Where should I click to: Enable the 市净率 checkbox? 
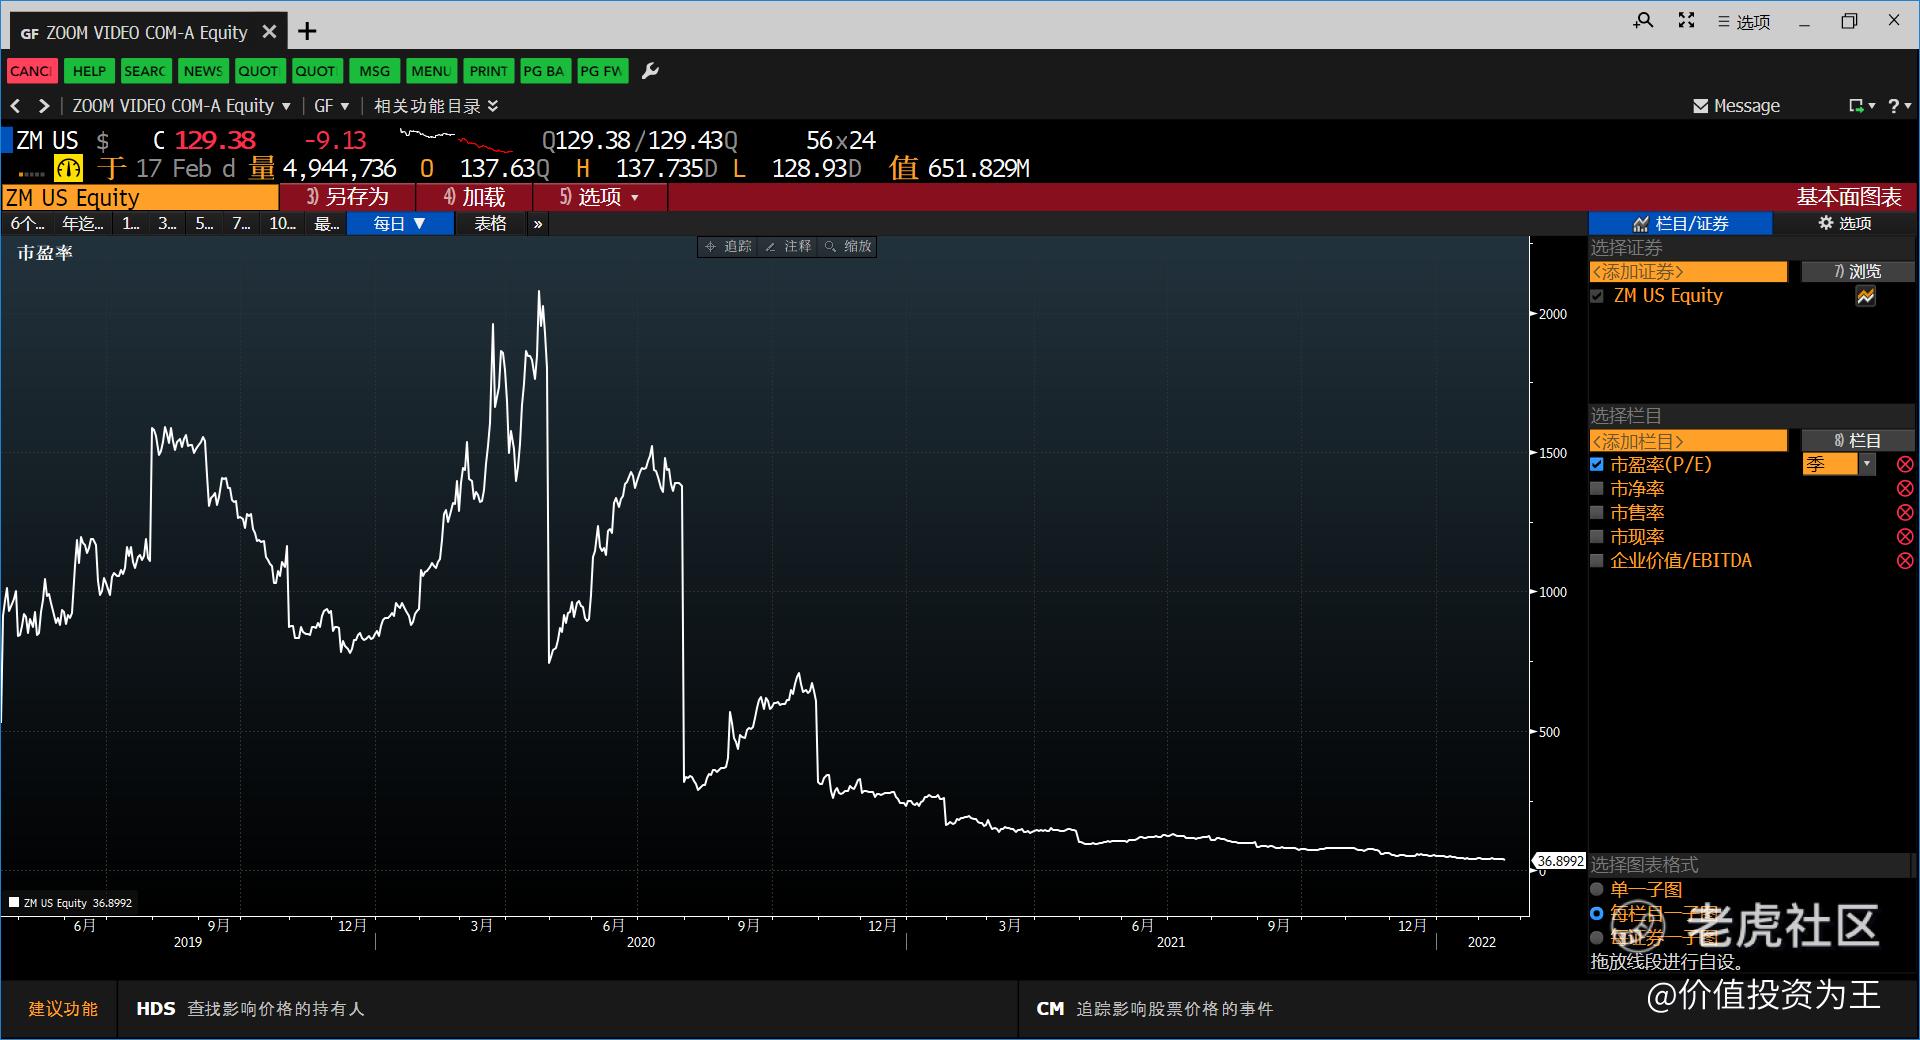tap(1597, 489)
